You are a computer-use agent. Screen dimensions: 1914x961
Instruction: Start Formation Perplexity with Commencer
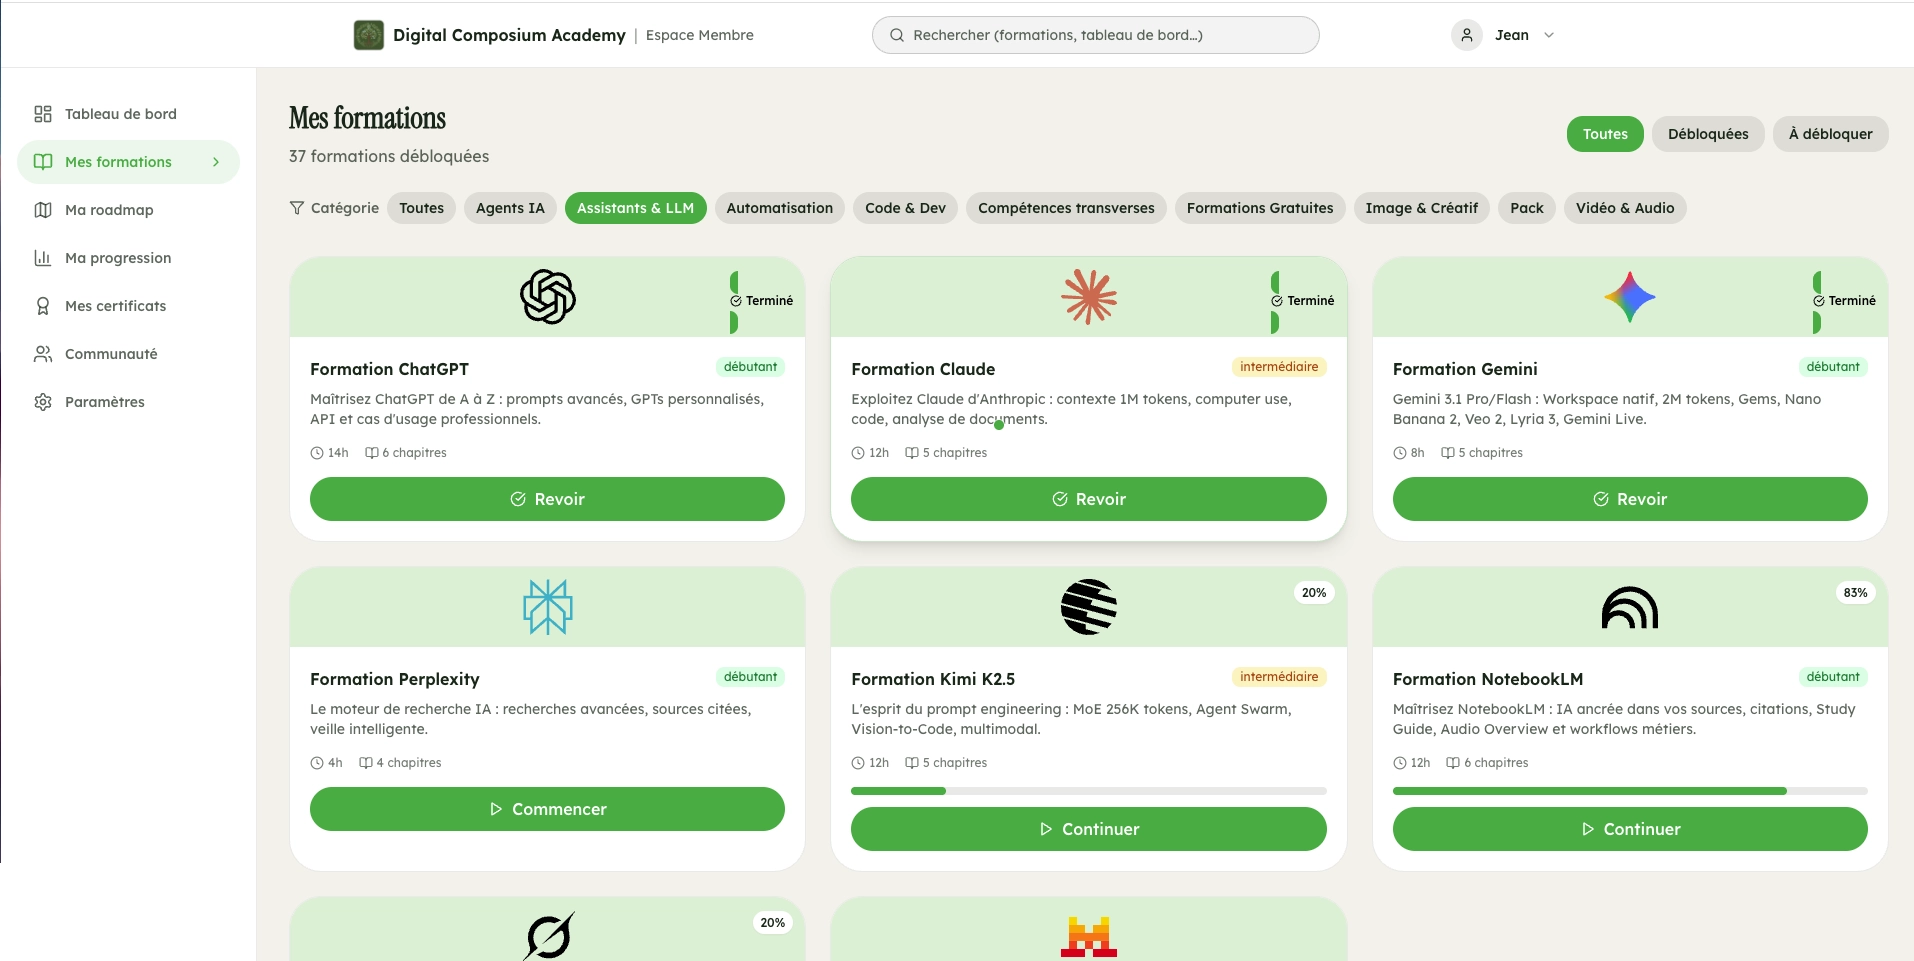(x=547, y=809)
